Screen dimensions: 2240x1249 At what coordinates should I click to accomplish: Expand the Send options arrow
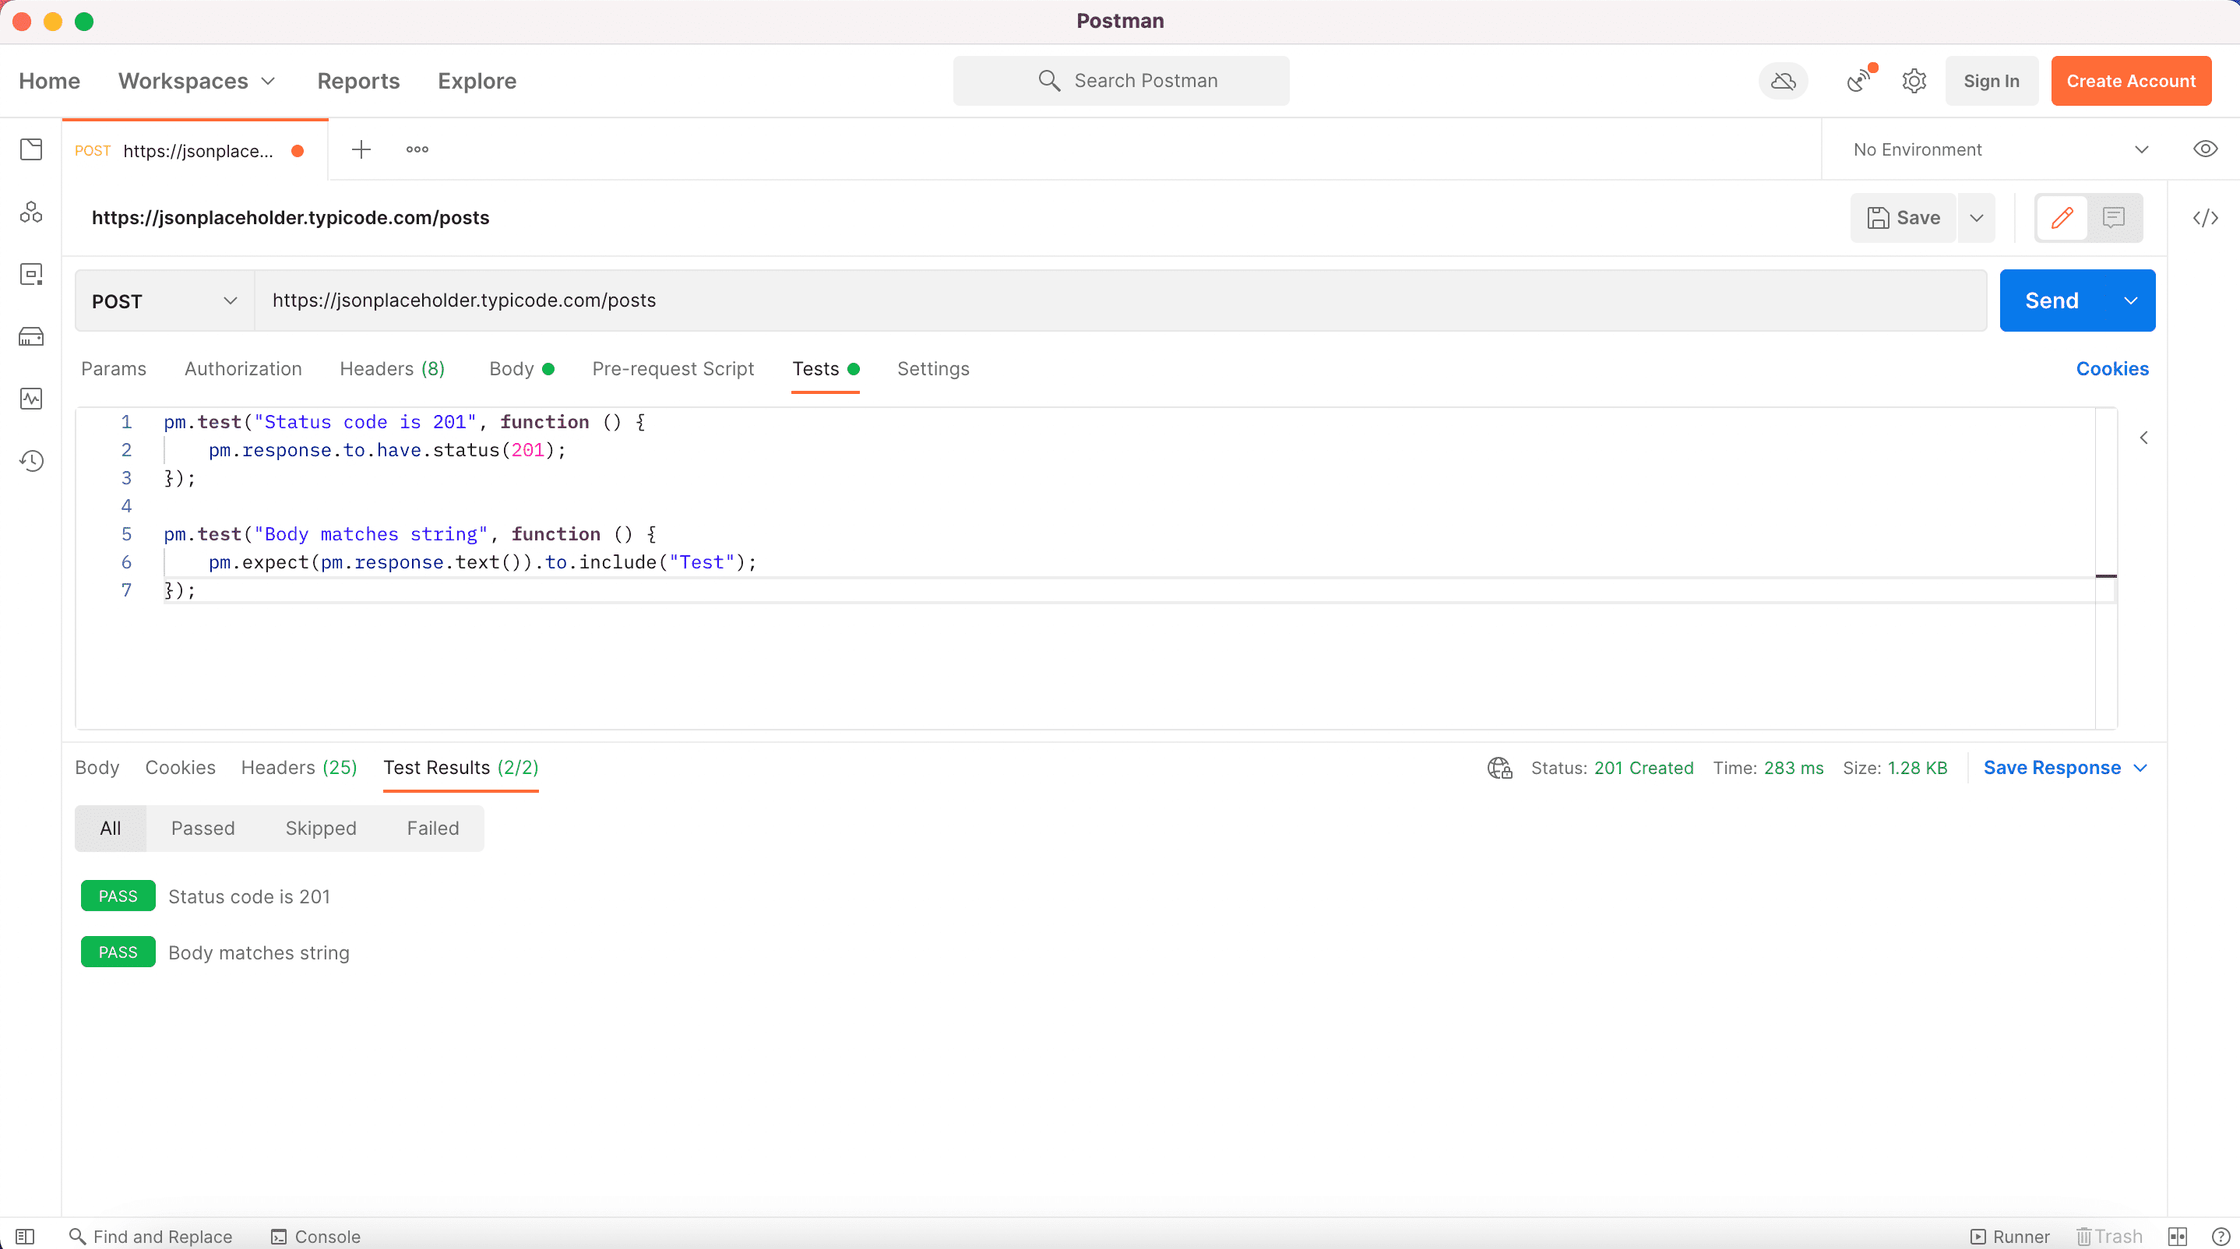click(2130, 301)
